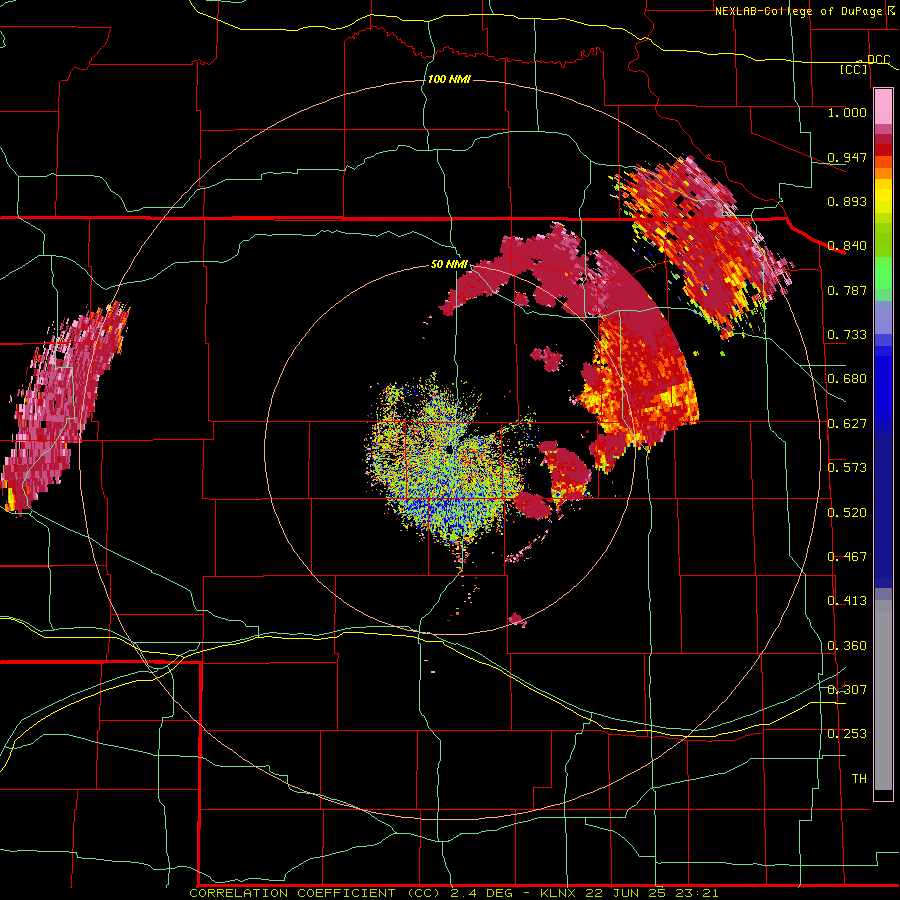Select the 0.467 scale value
Viewport: 900px width, 900px height.
click(x=847, y=557)
